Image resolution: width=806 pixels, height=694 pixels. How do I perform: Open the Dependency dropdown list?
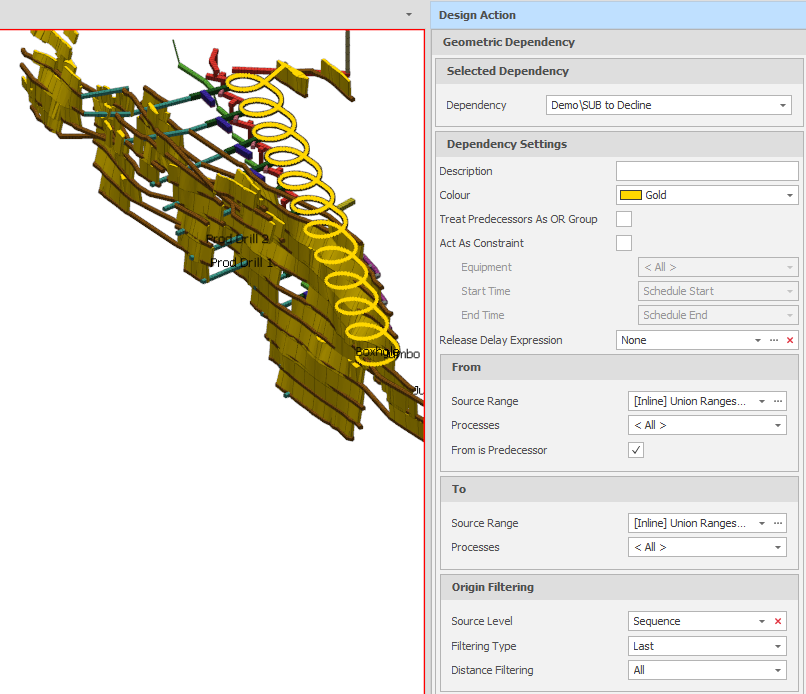tap(783, 105)
